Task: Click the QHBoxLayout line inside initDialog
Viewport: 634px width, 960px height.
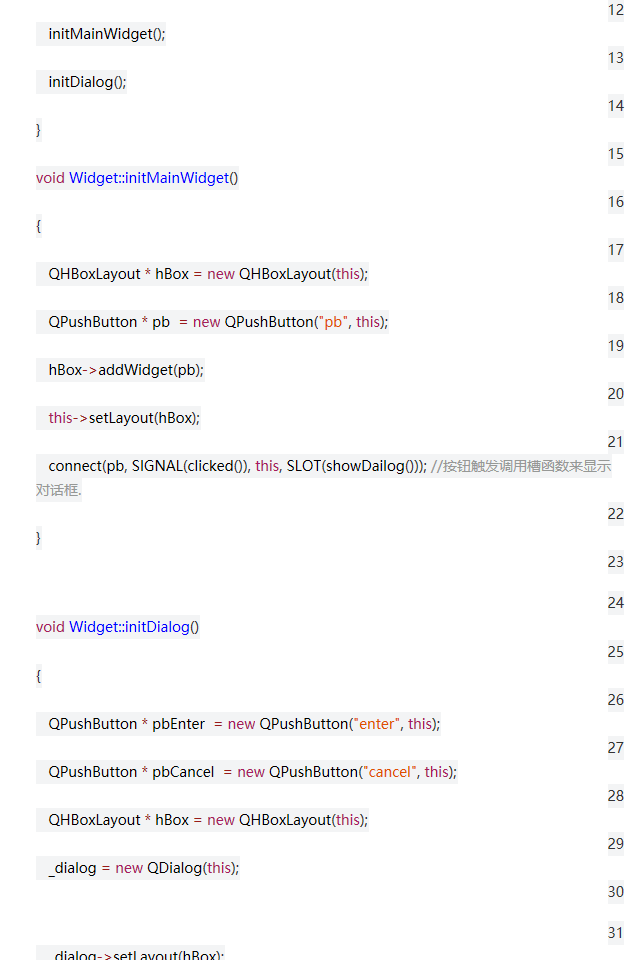Action: coord(208,820)
